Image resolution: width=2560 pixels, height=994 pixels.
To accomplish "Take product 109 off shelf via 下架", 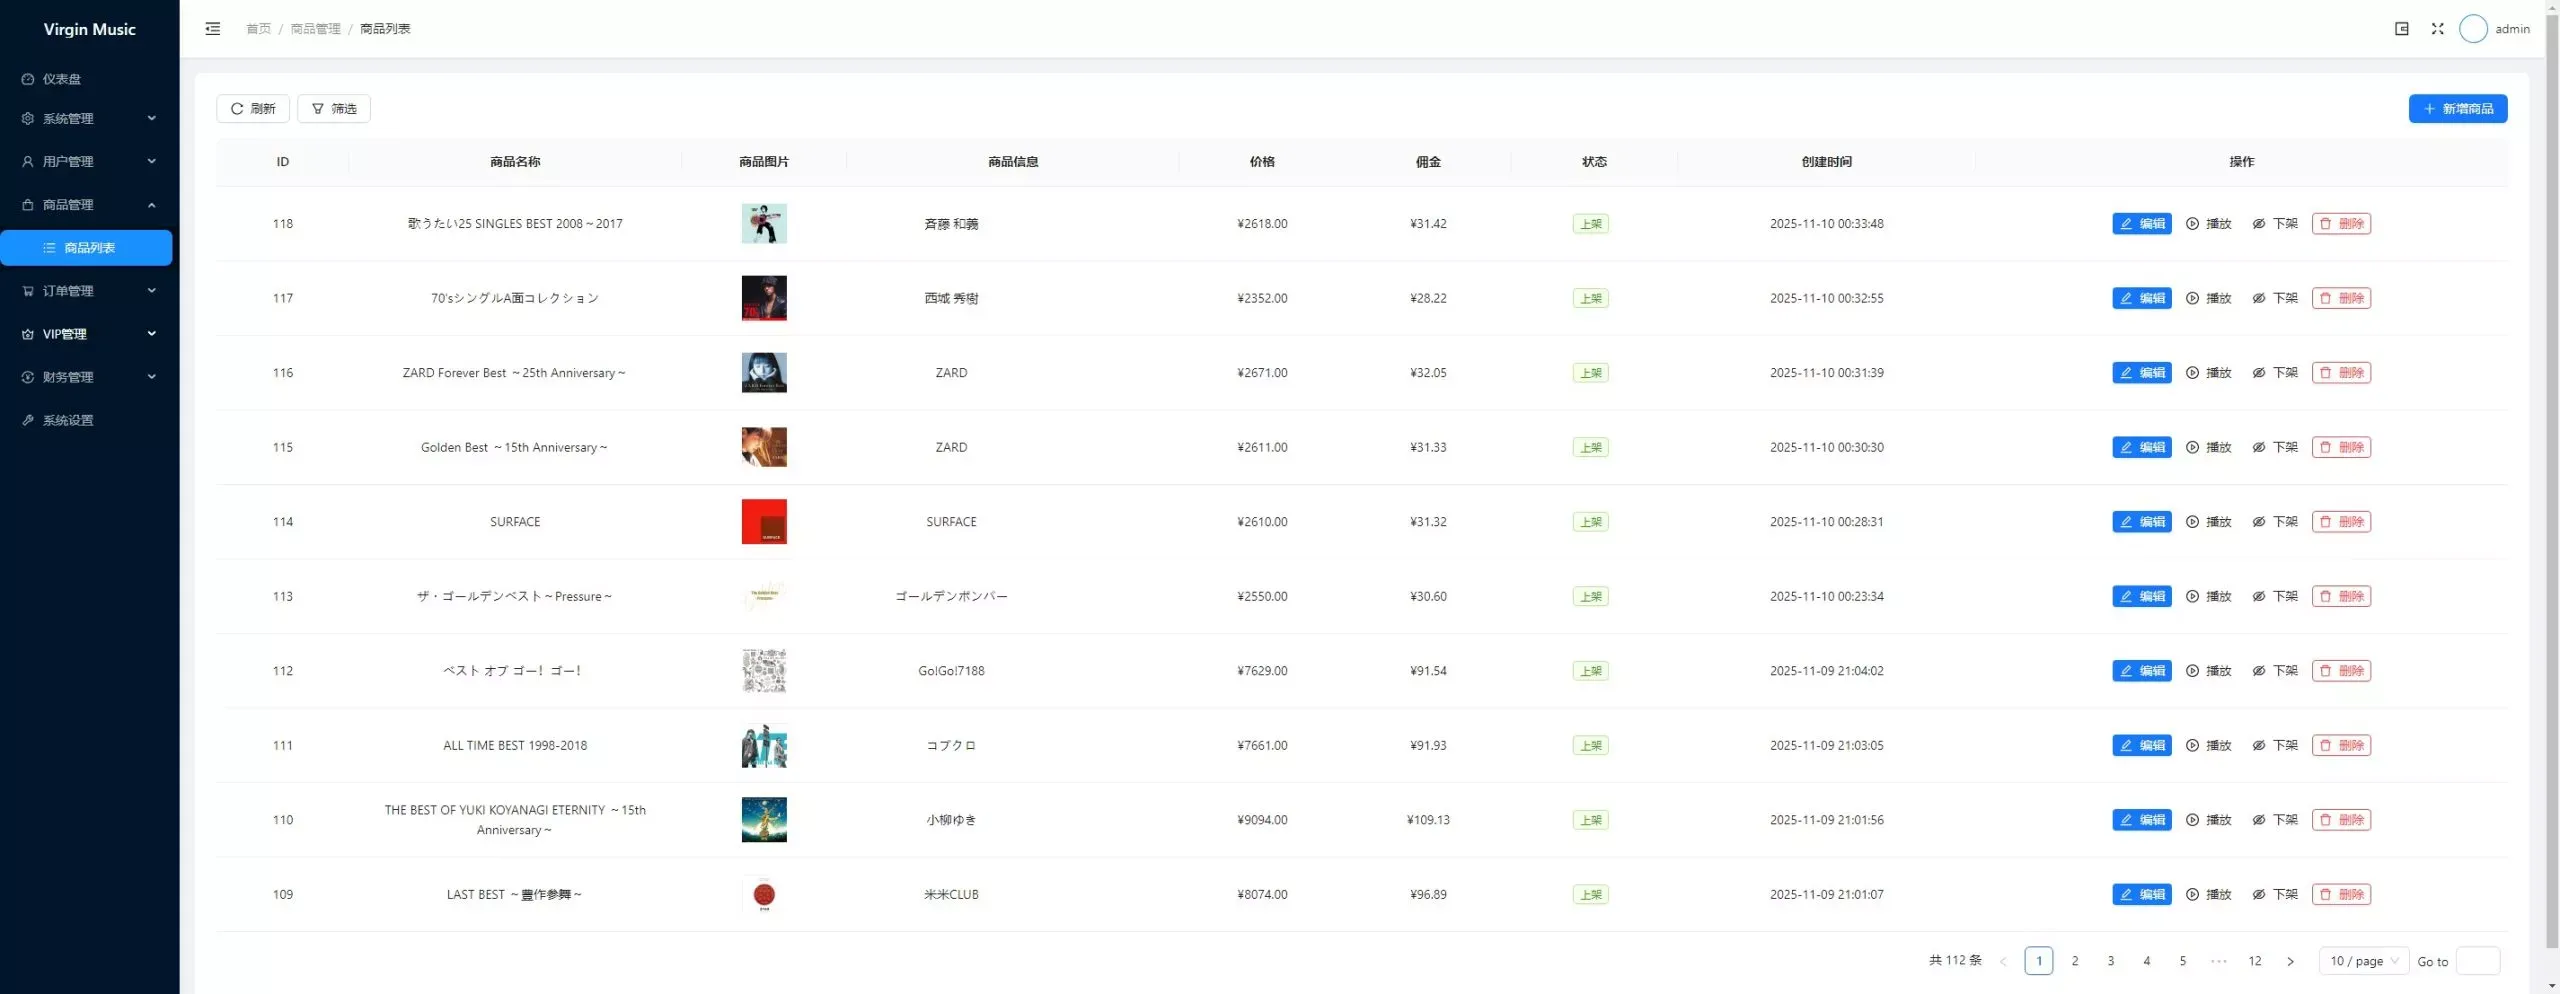I will coord(2275,894).
